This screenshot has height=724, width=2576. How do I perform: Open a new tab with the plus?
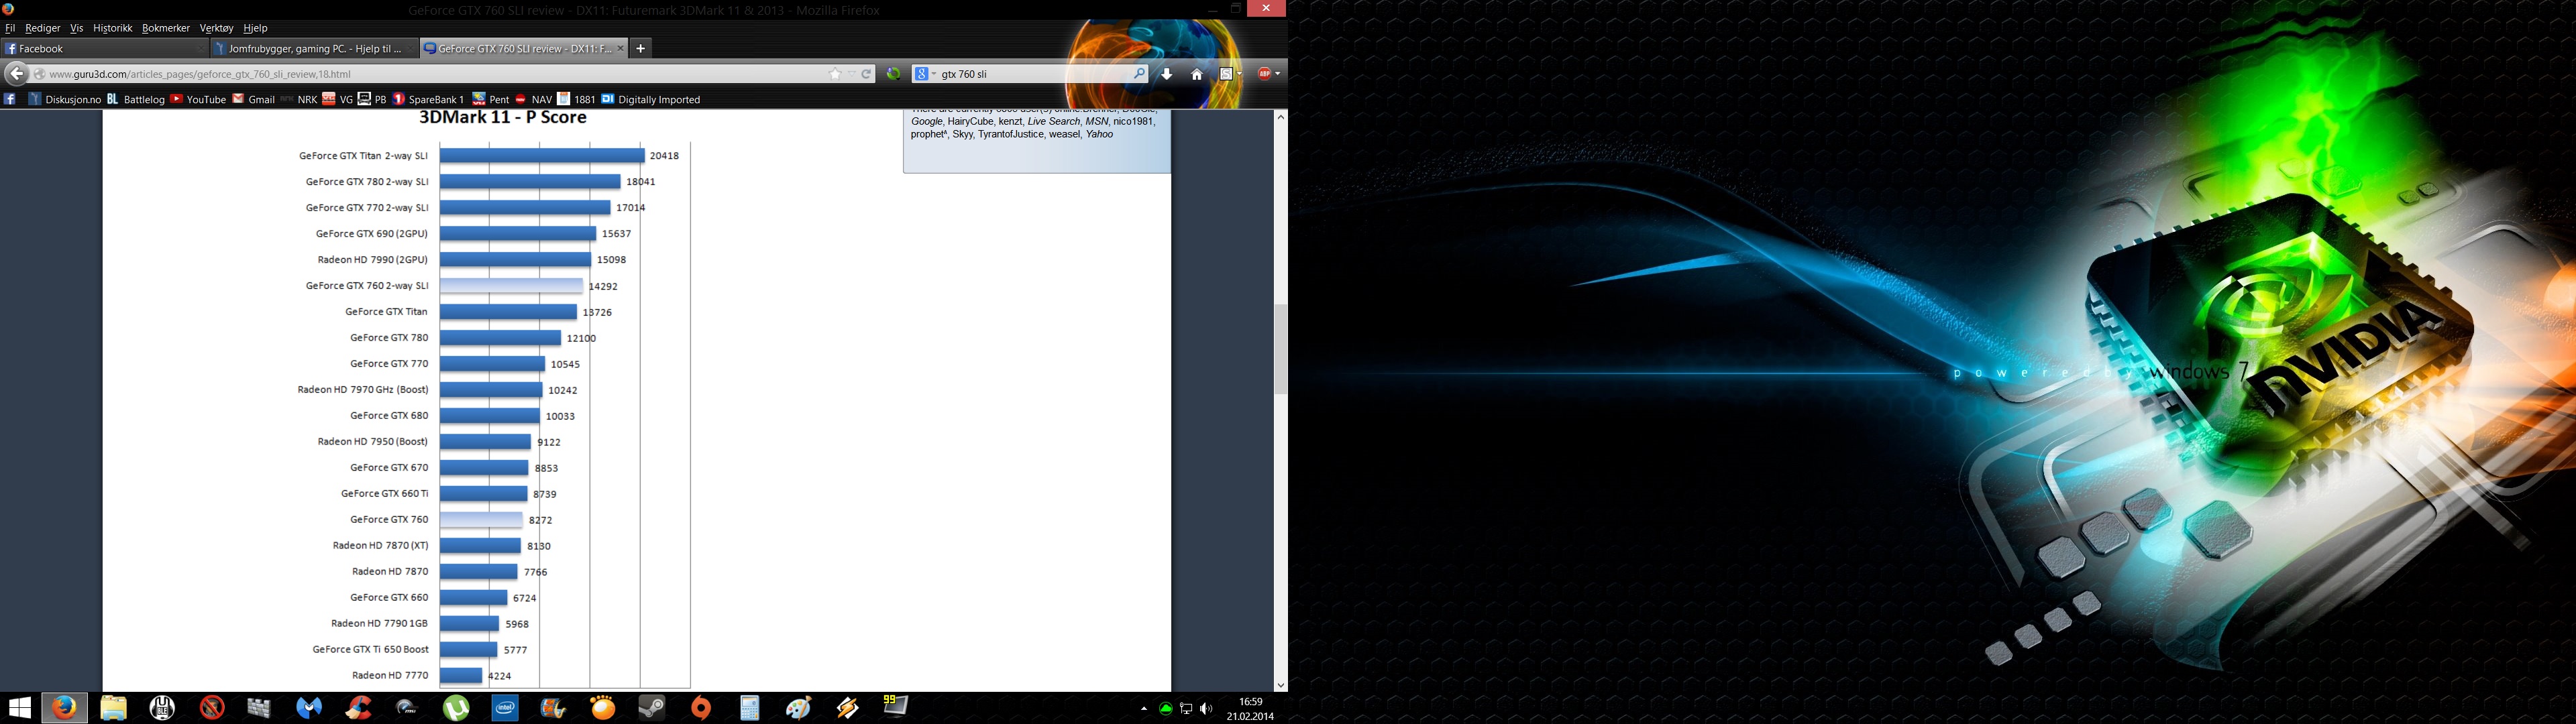[641, 48]
